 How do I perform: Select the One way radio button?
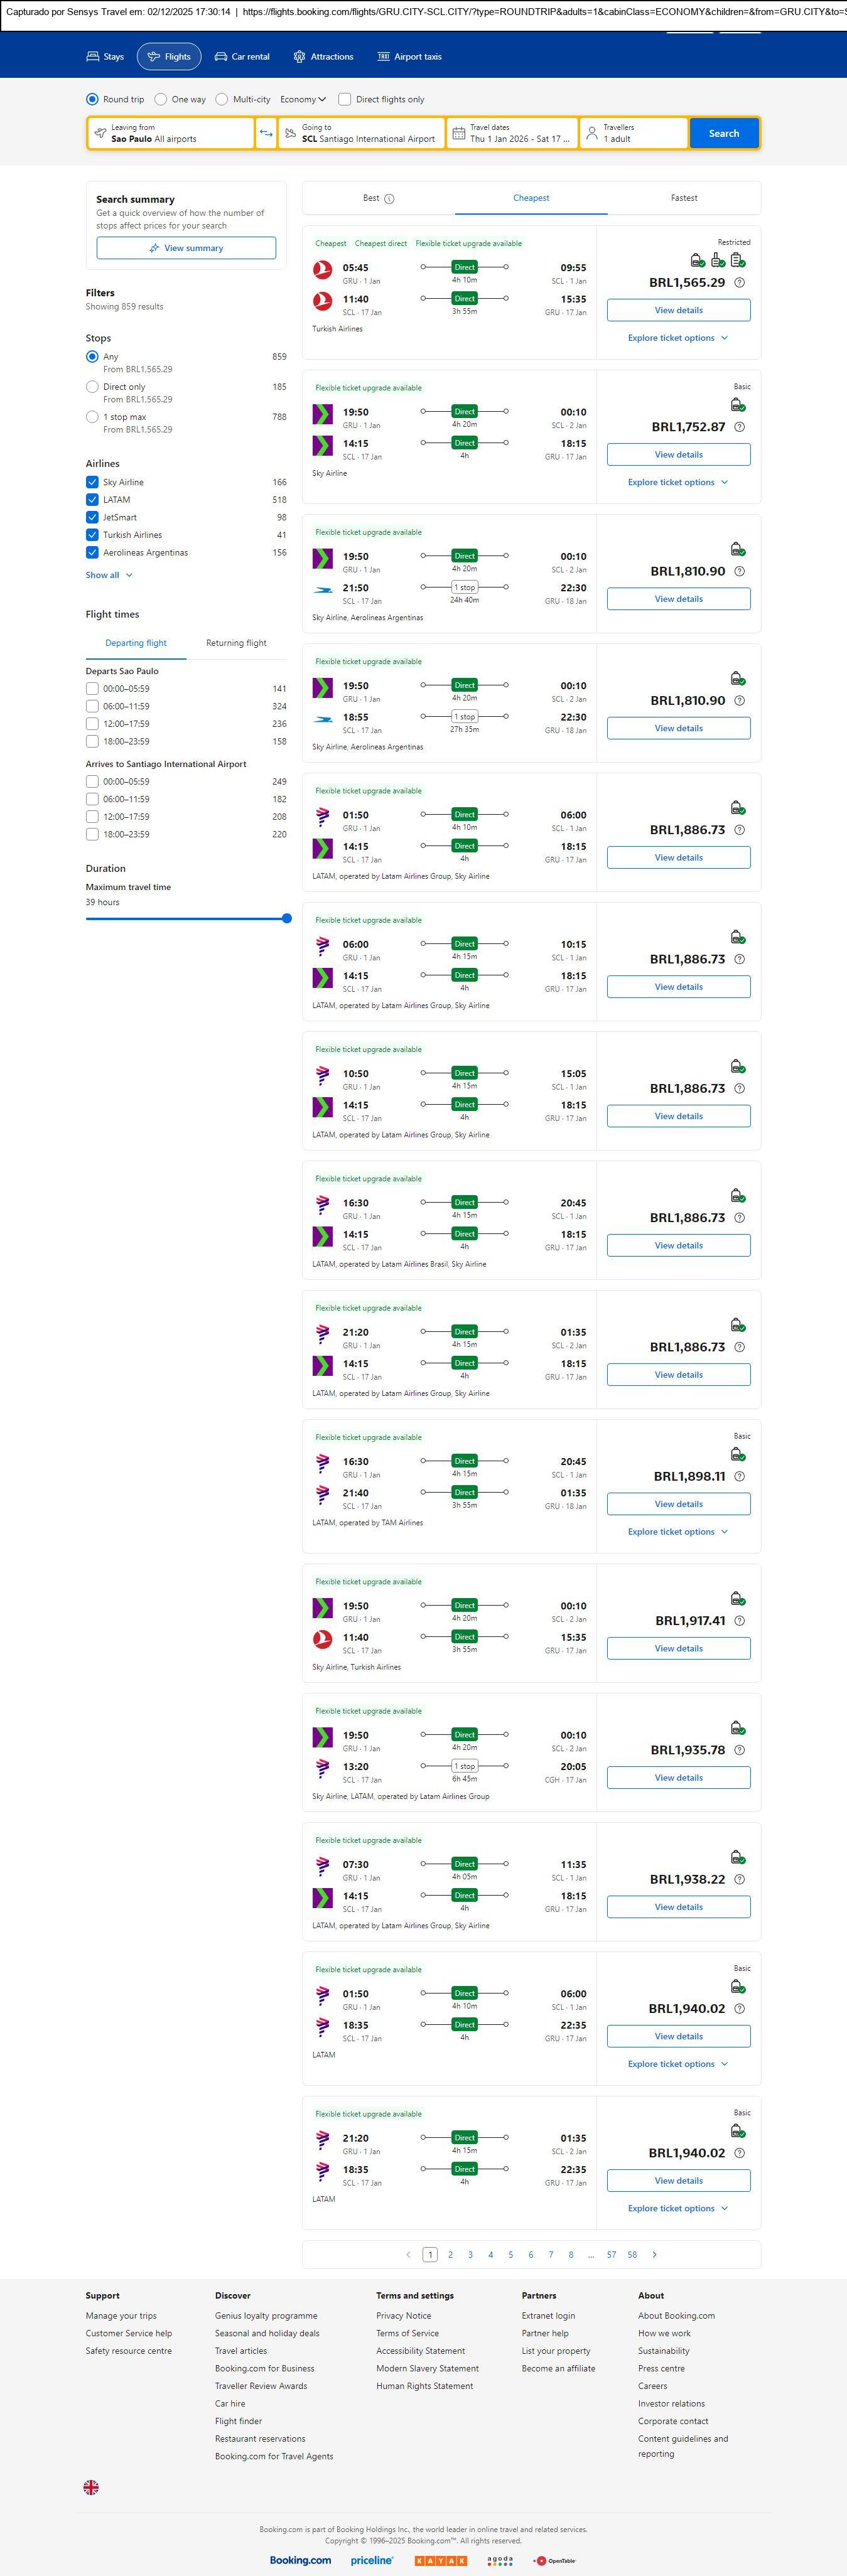161,99
